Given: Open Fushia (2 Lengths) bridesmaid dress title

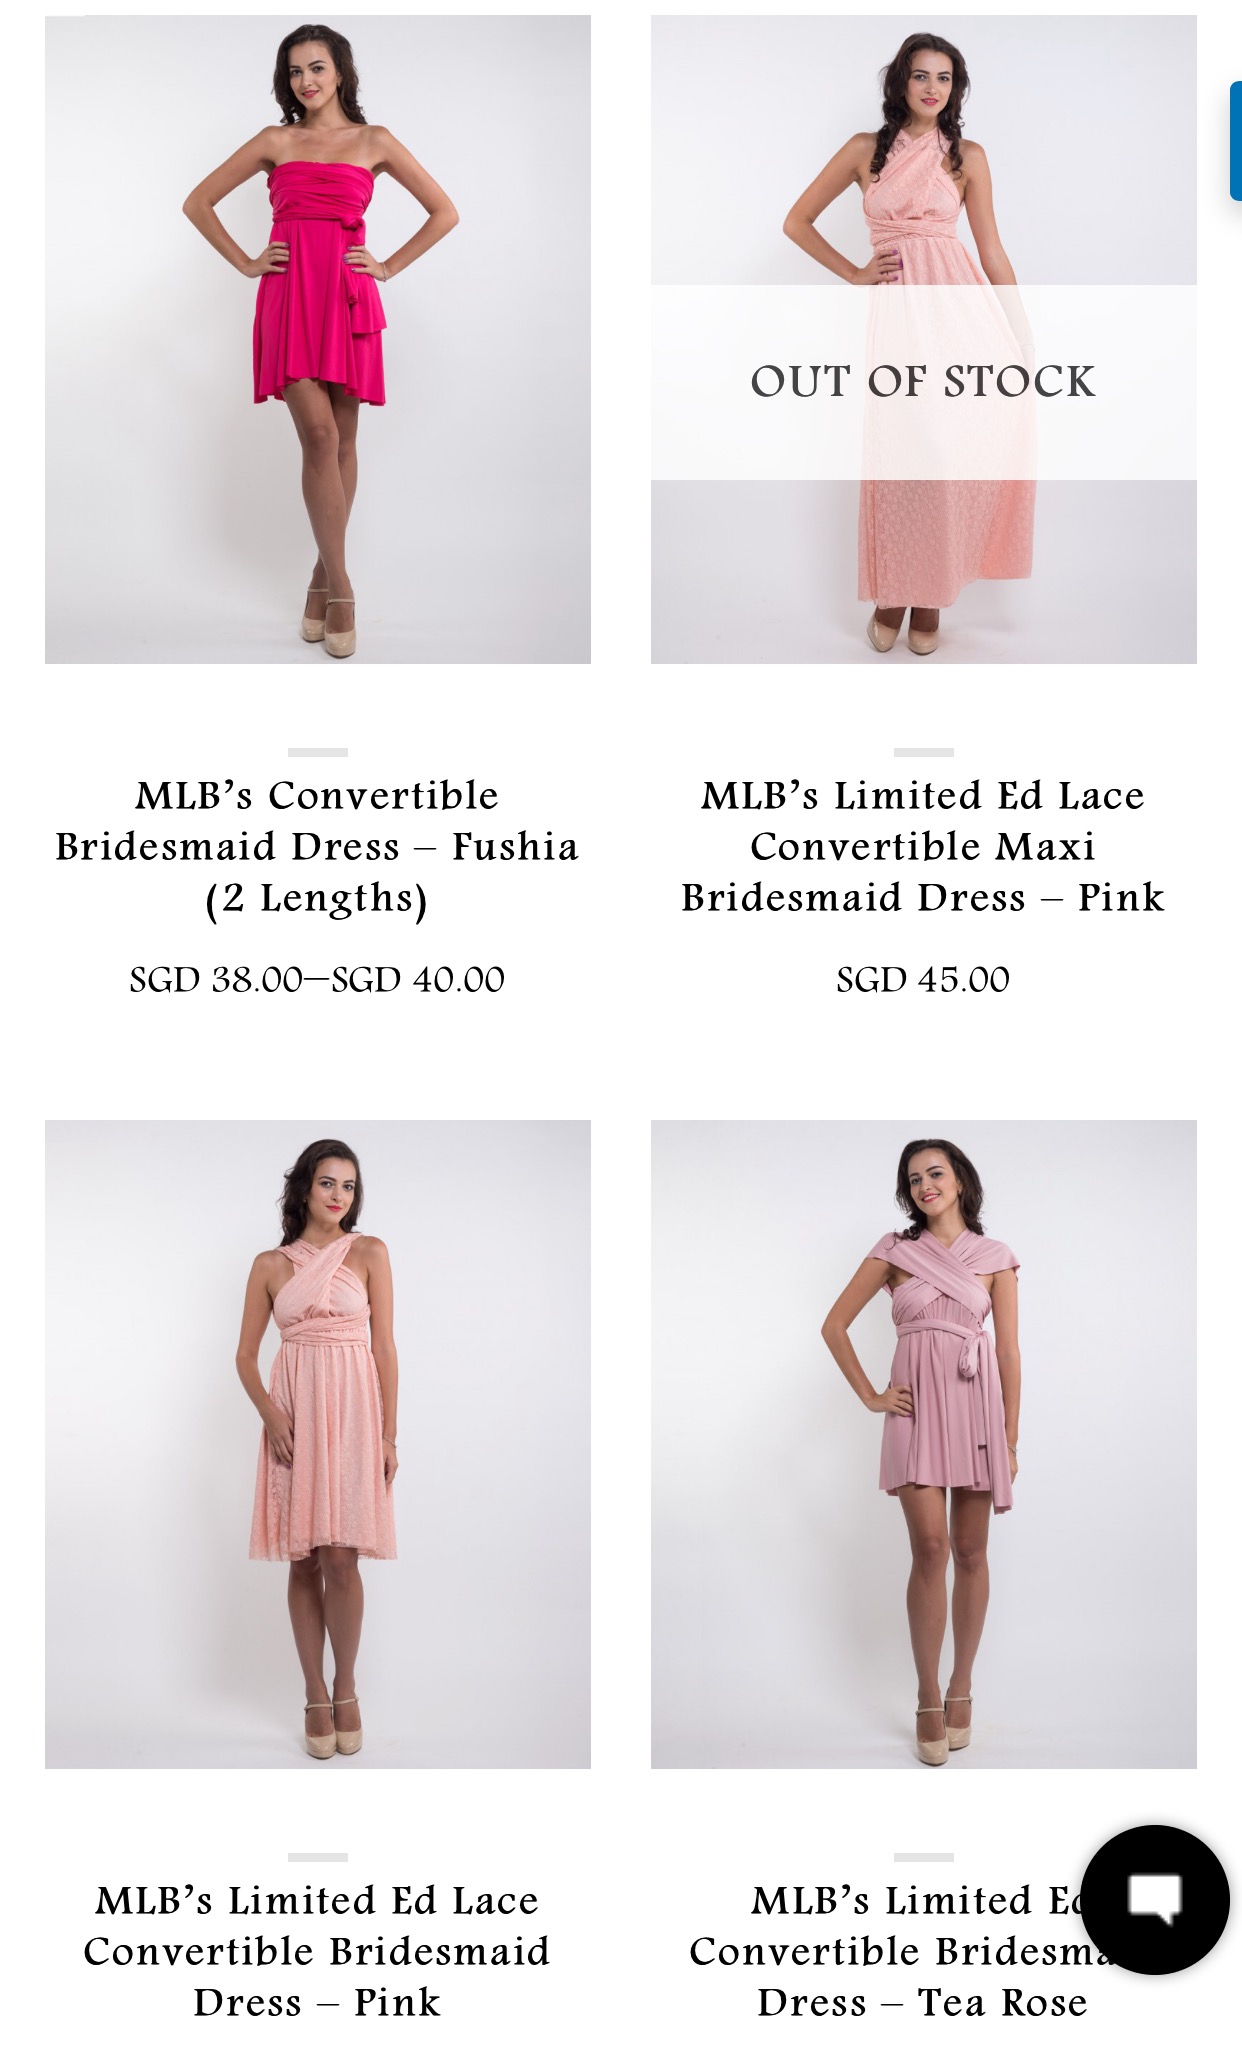Looking at the screenshot, I should 318,847.
